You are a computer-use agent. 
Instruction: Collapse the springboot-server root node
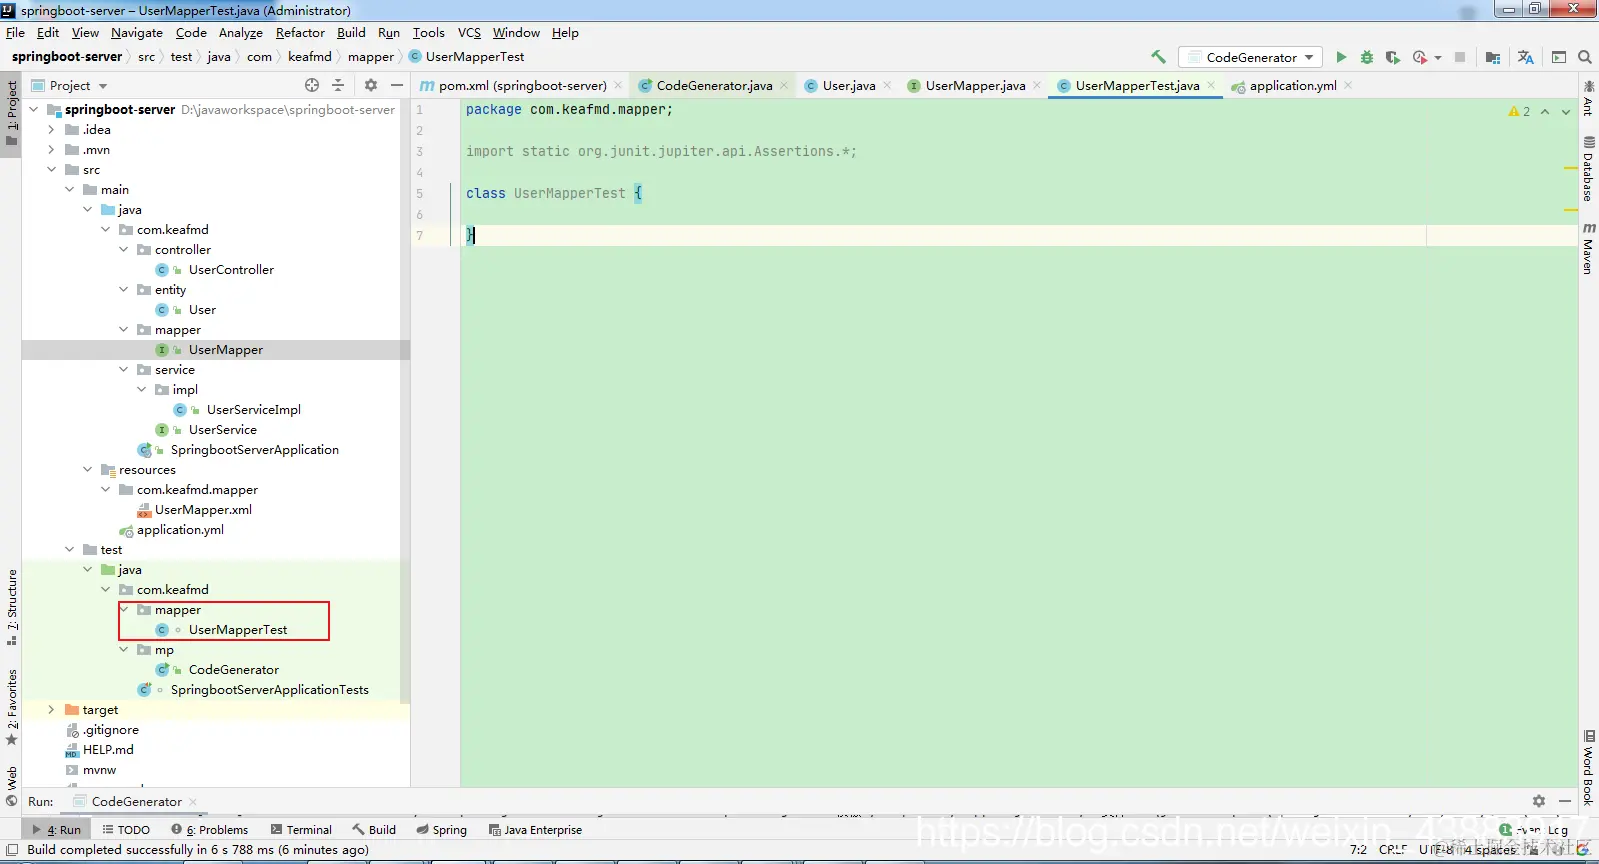pos(34,109)
